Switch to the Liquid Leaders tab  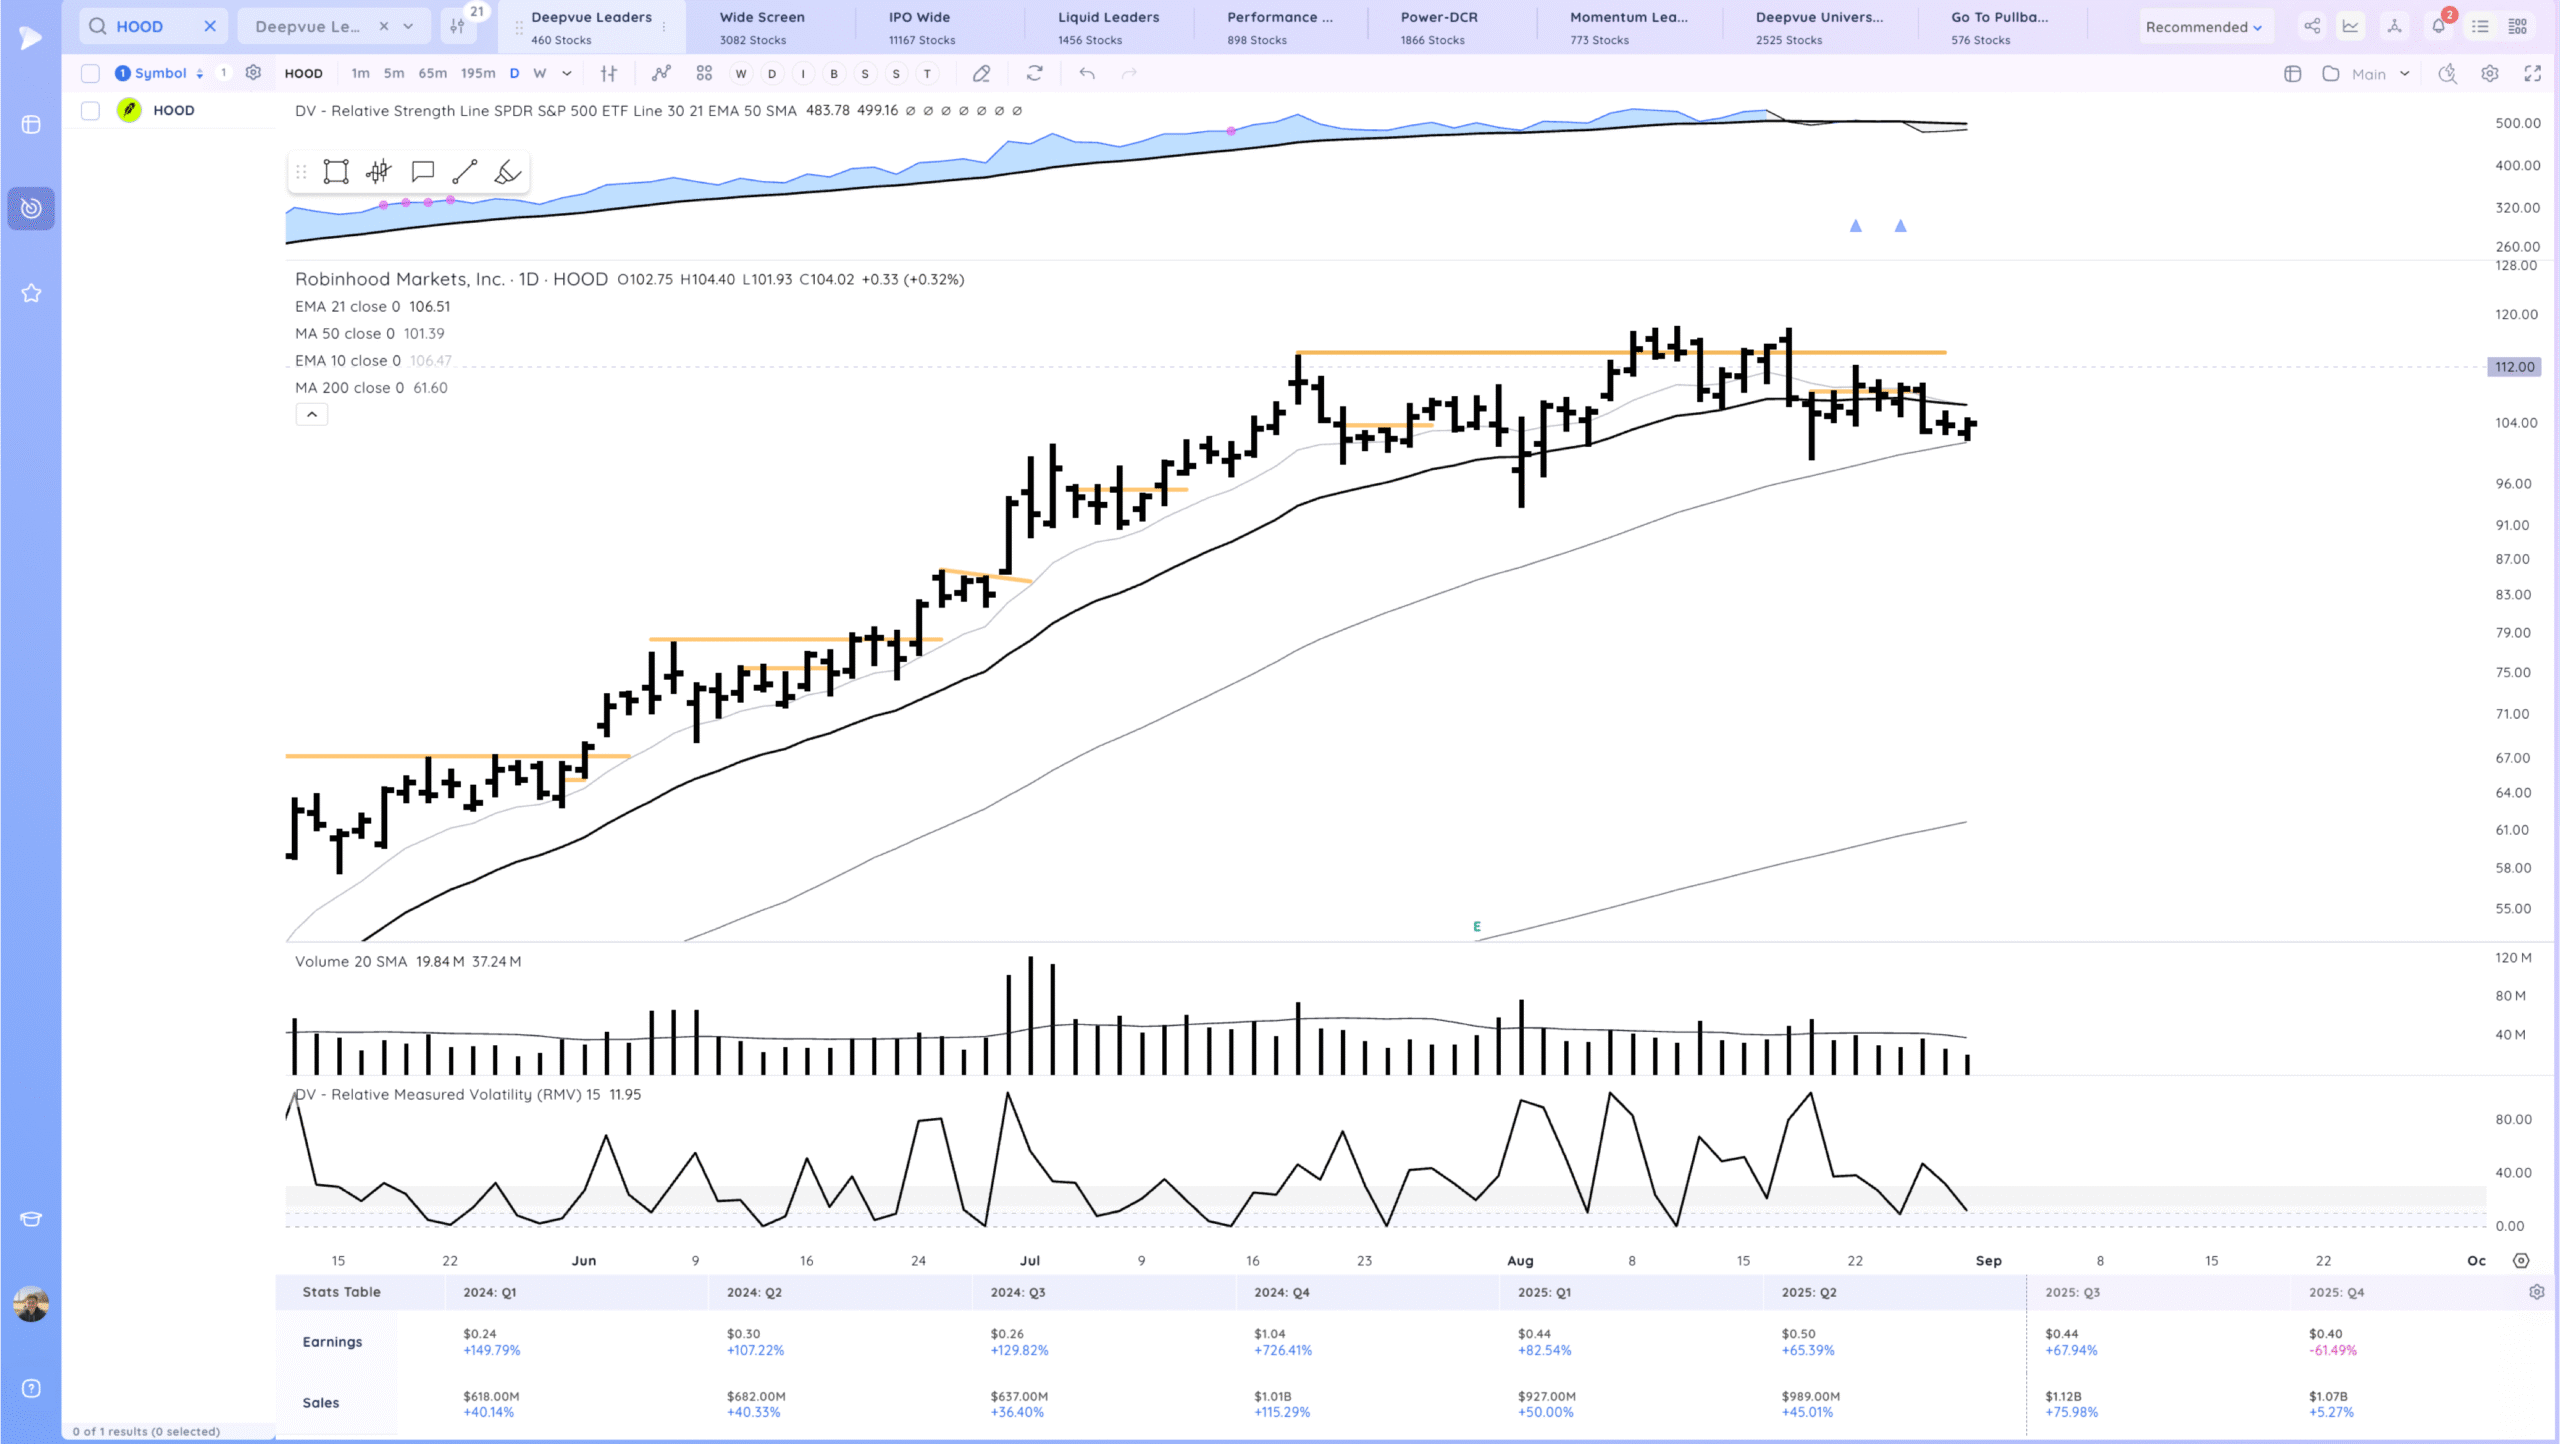[1108, 27]
